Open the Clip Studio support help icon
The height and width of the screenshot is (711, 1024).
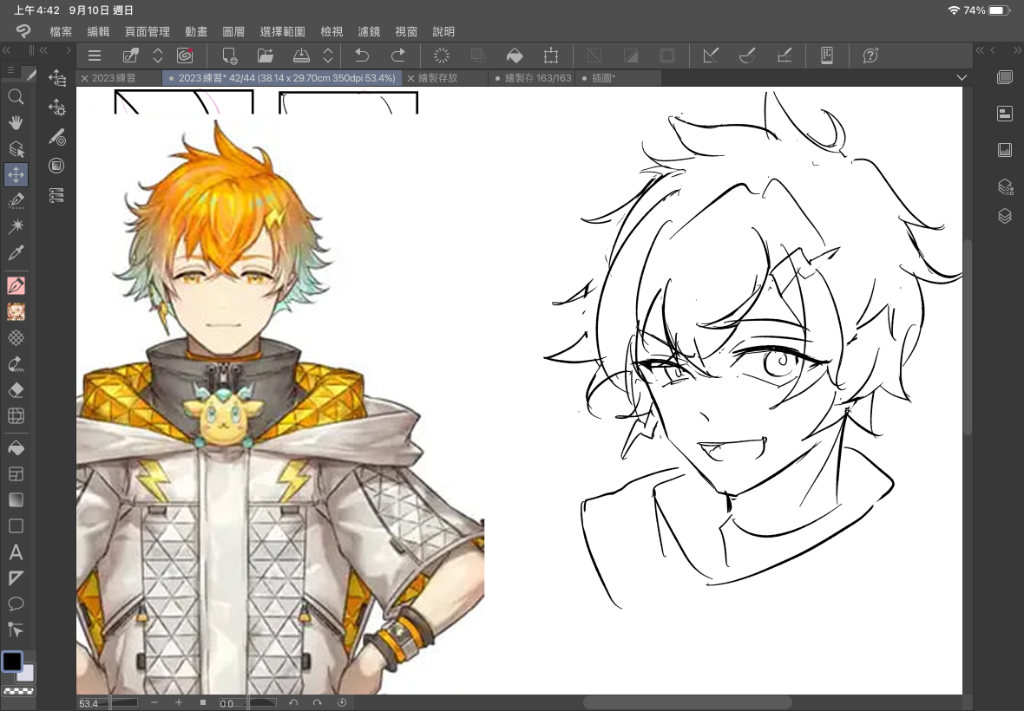pos(870,55)
